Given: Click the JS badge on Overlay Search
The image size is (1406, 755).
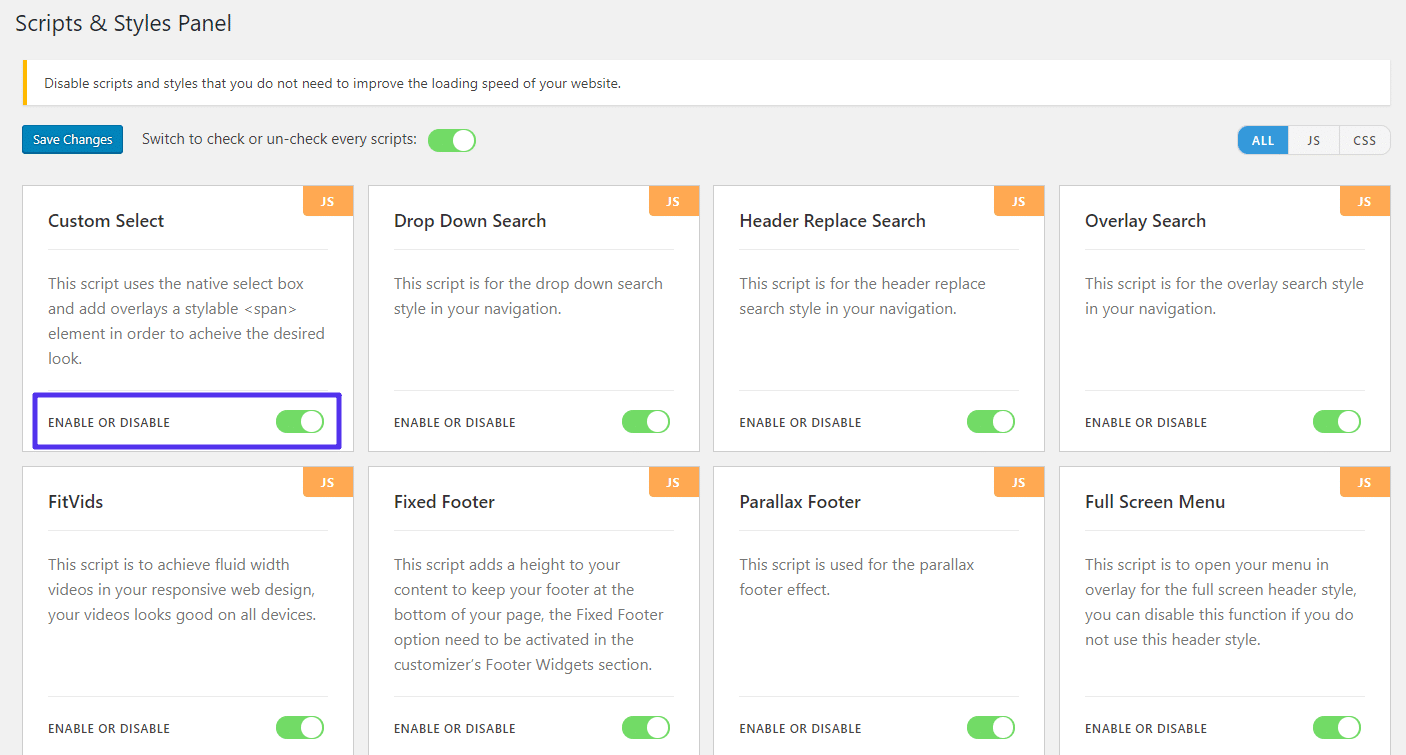Looking at the screenshot, I should pyautogui.click(x=1365, y=200).
